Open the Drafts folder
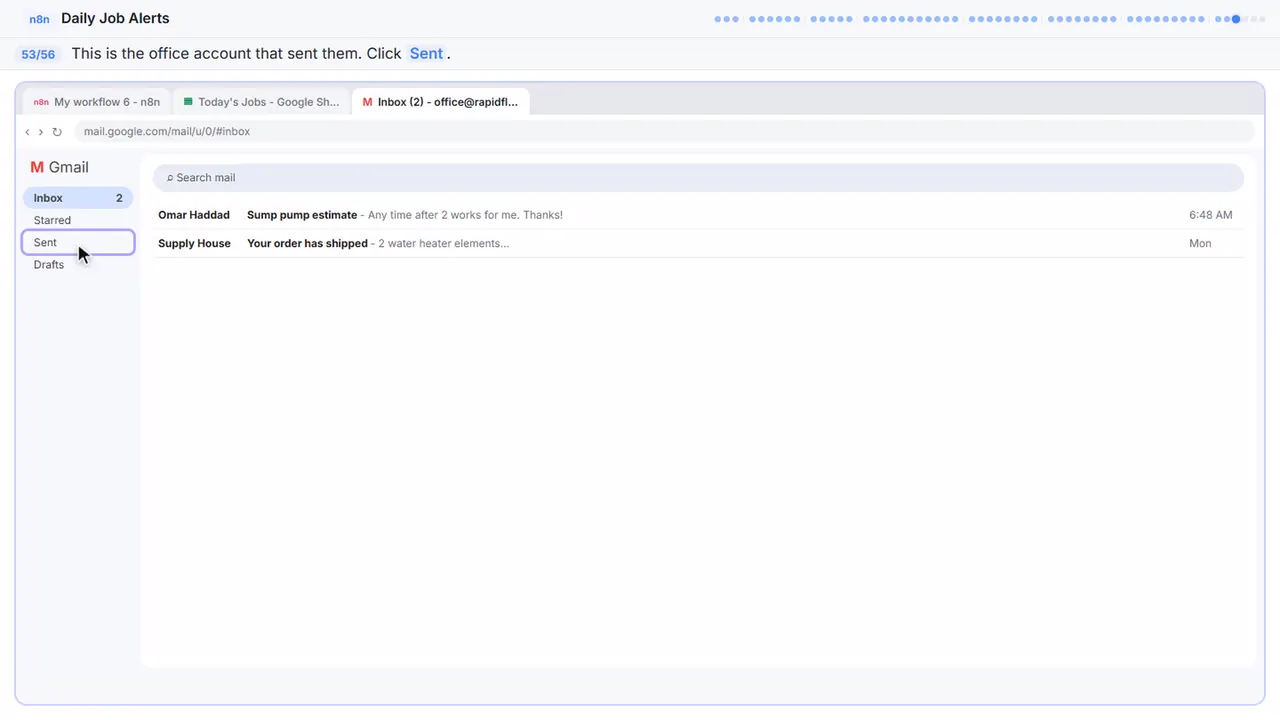The height and width of the screenshot is (720, 1280). pos(78,265)
